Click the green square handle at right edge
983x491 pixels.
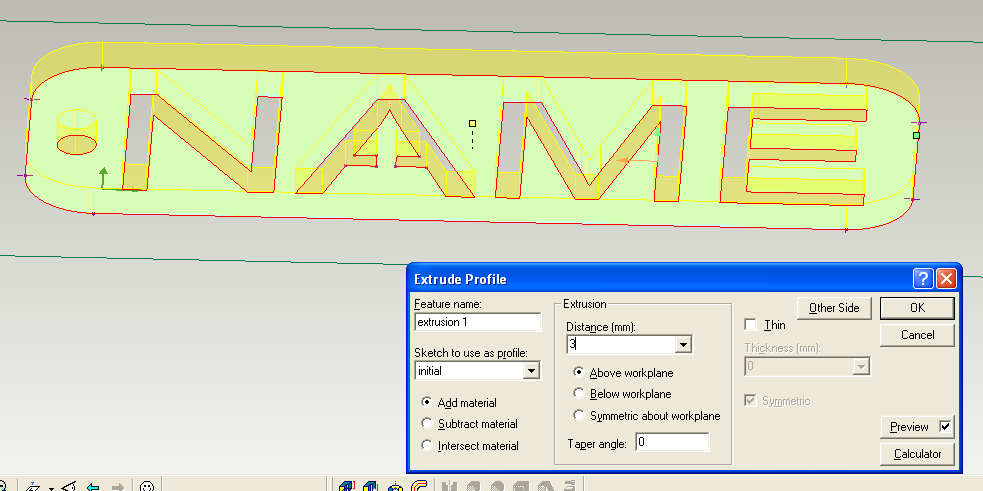917,135
